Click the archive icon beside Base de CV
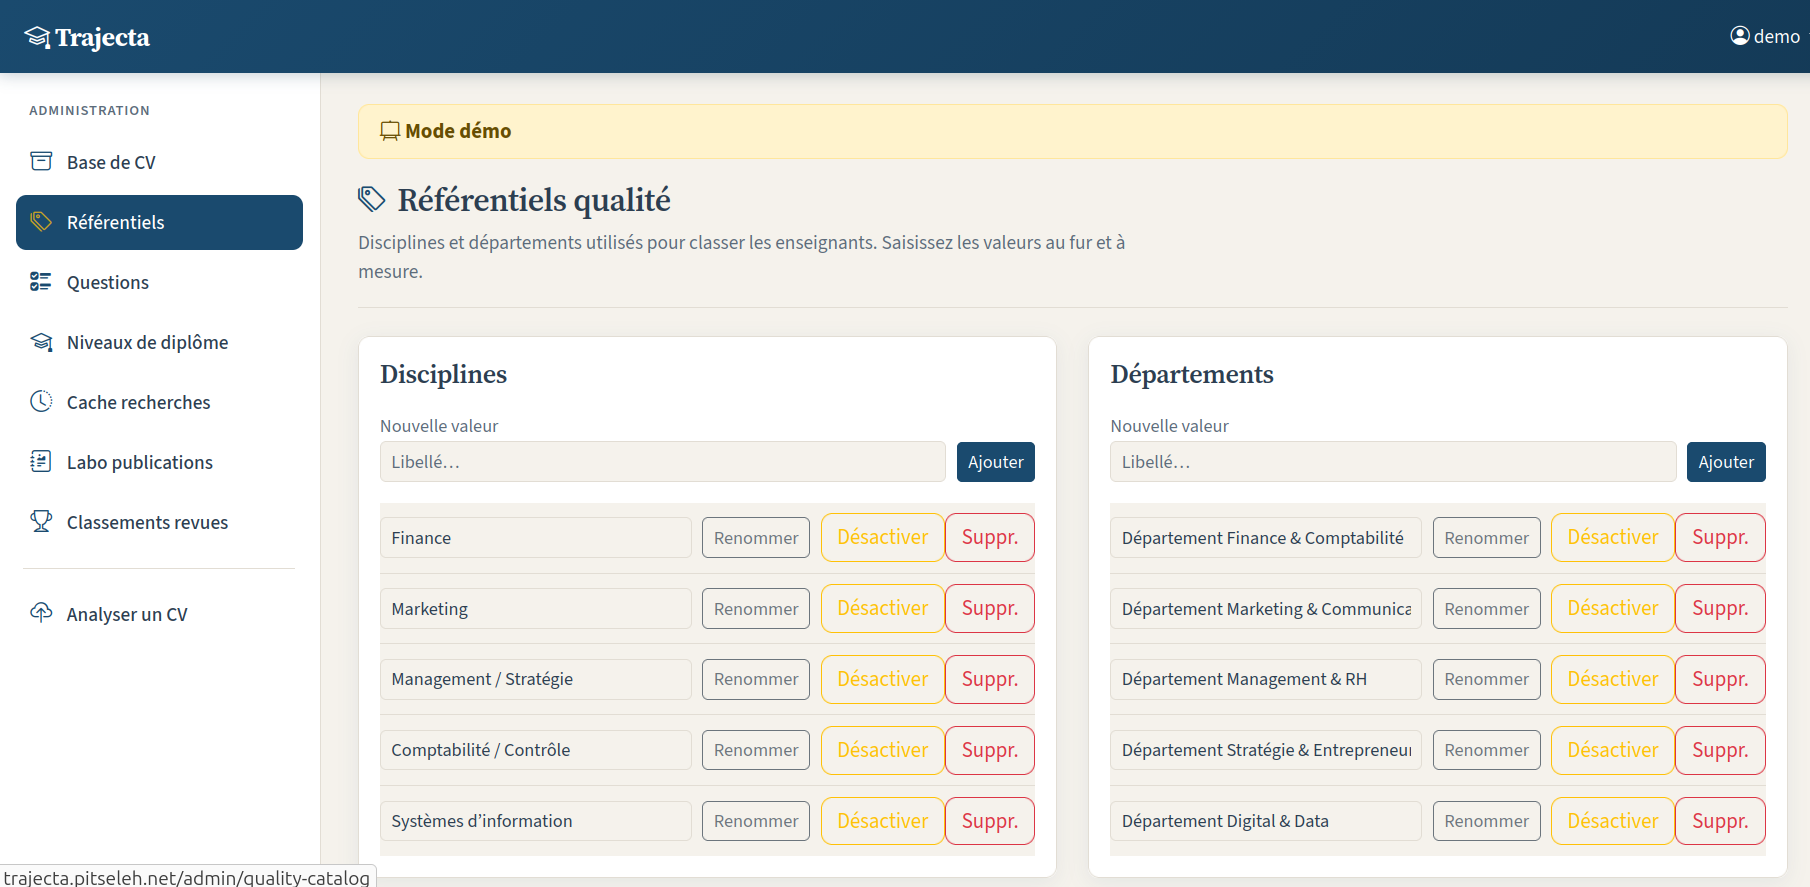The height and width of the screenshot is (887, 1810). [x=41, y=161]
